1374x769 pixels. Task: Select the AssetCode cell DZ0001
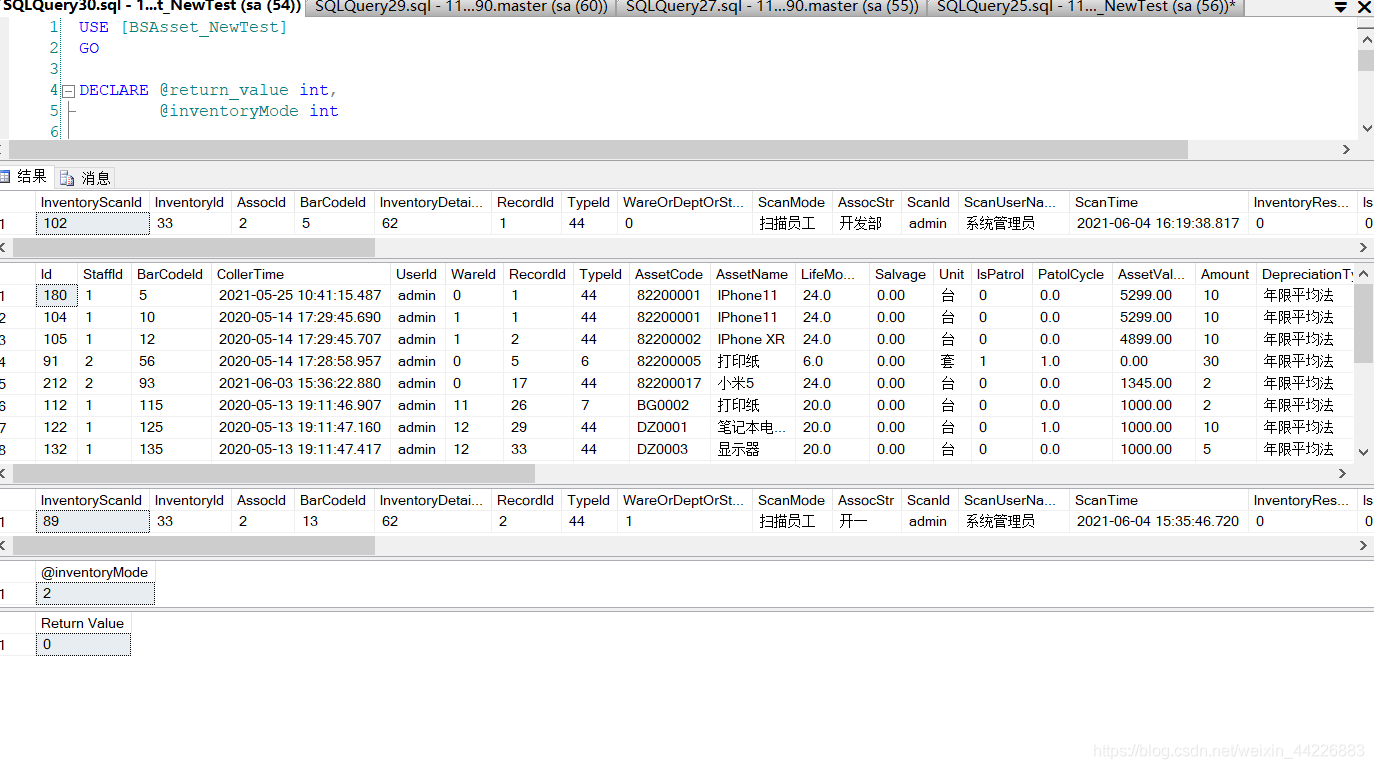pyautogui.click(x=671, y=427)
